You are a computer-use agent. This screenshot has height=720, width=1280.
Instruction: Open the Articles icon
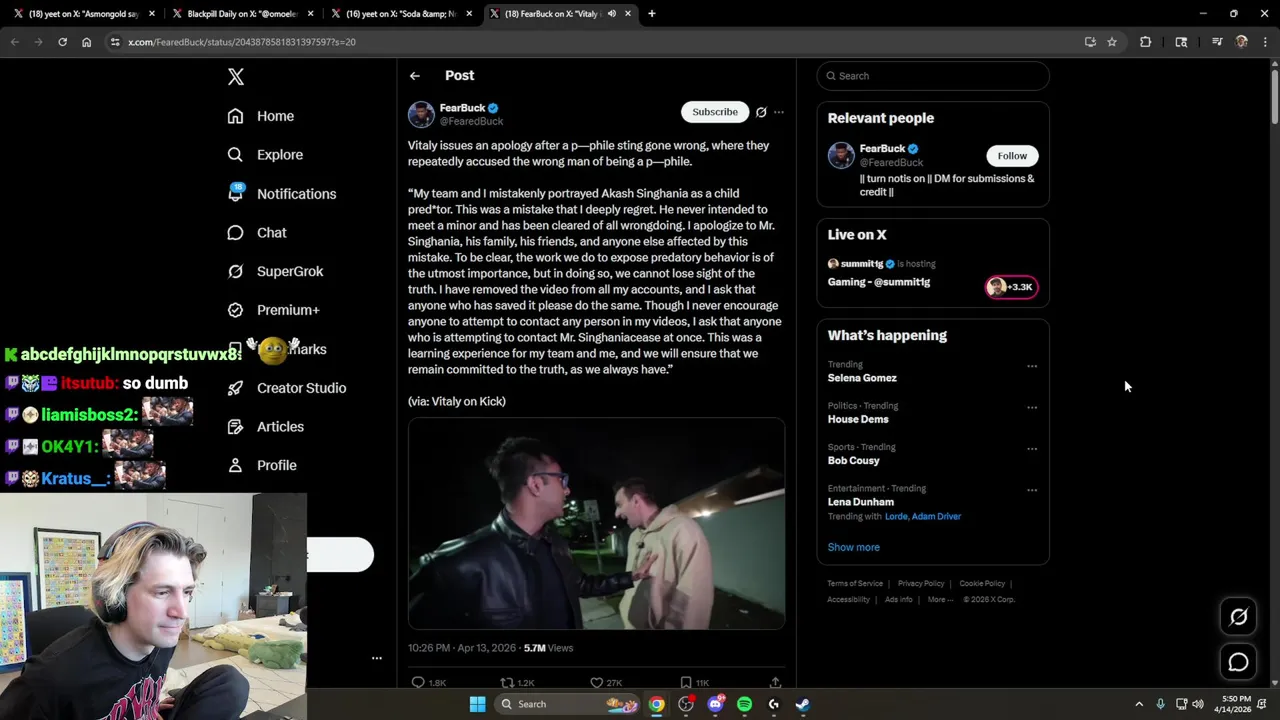click(x=235, y=427)
